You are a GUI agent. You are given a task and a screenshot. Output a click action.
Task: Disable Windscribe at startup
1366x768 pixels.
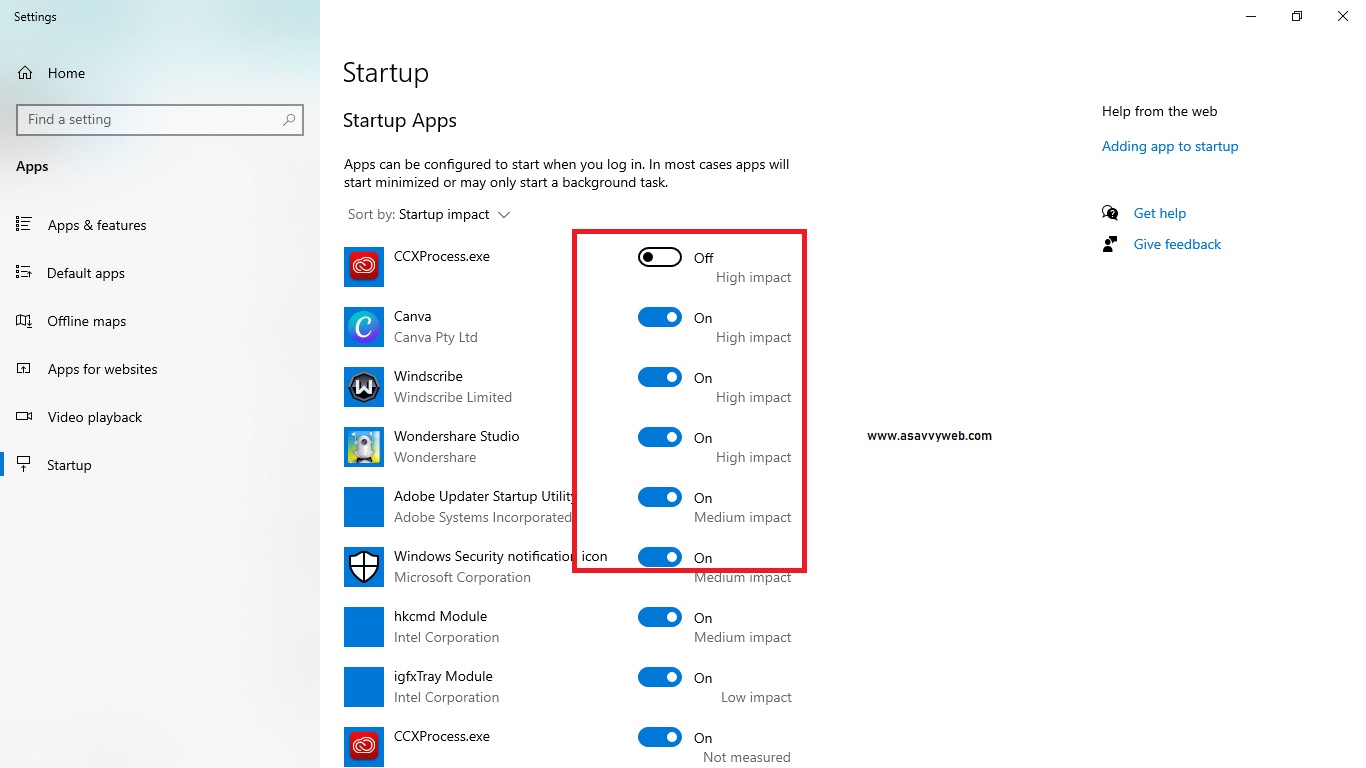659,377
